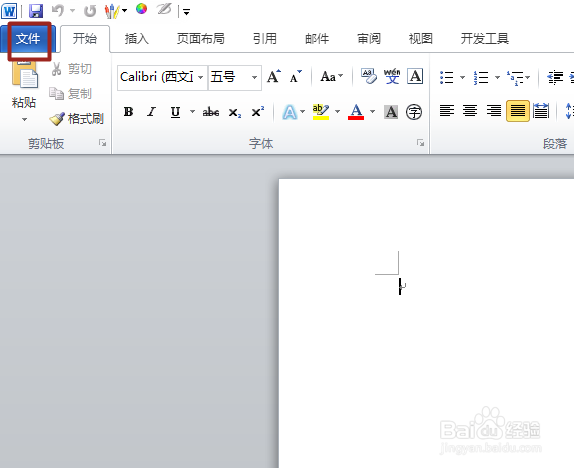Align text right
574x468 pixels.
[x=494, y=111]
